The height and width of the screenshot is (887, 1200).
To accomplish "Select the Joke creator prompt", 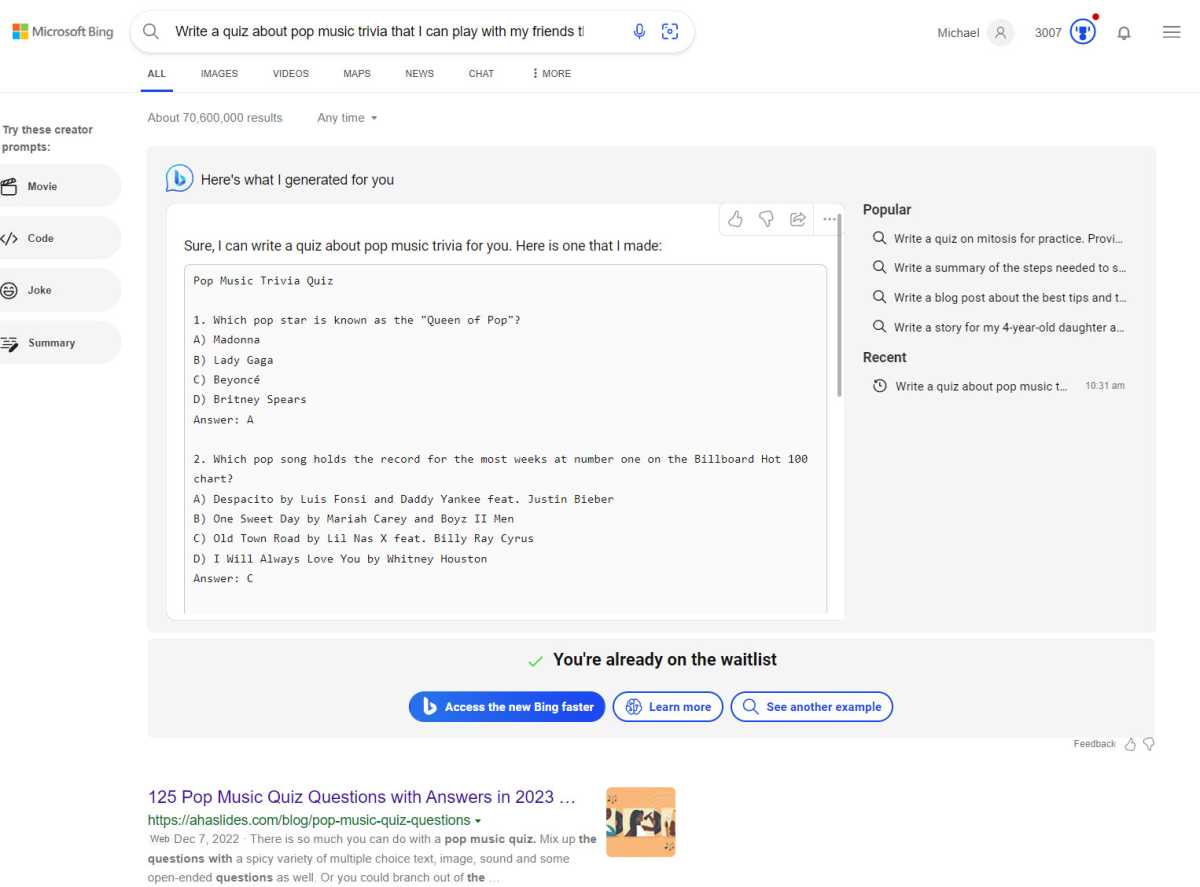I will click(40, 290).
